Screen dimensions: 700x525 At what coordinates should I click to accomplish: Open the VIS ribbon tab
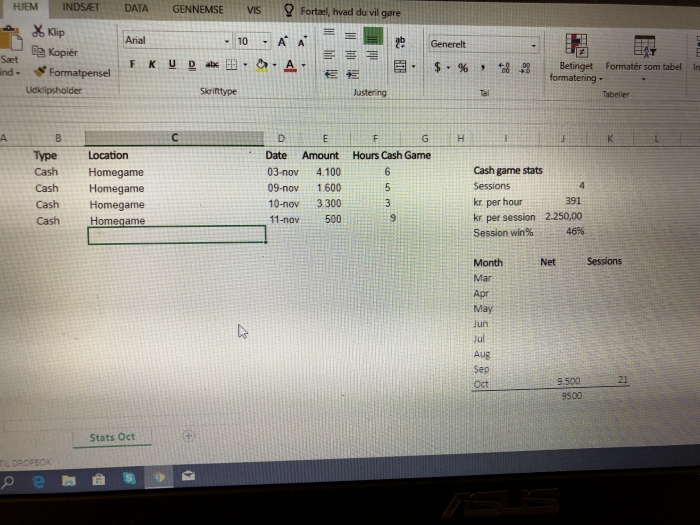[x=254, y=10]
